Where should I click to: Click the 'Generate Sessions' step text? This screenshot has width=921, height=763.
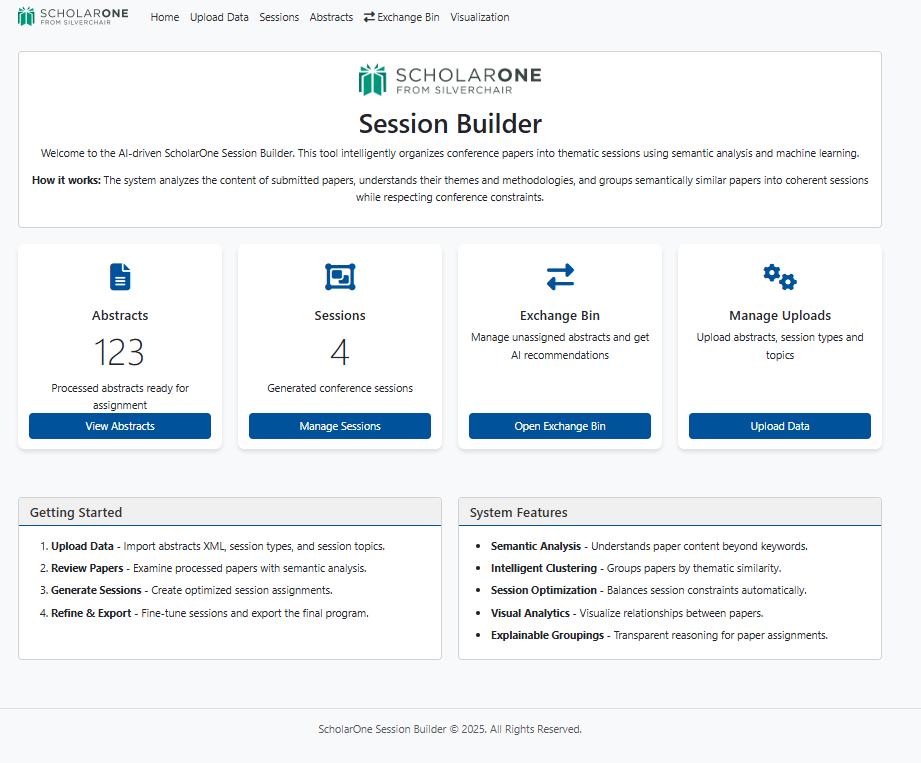click(x=96, y=590)
